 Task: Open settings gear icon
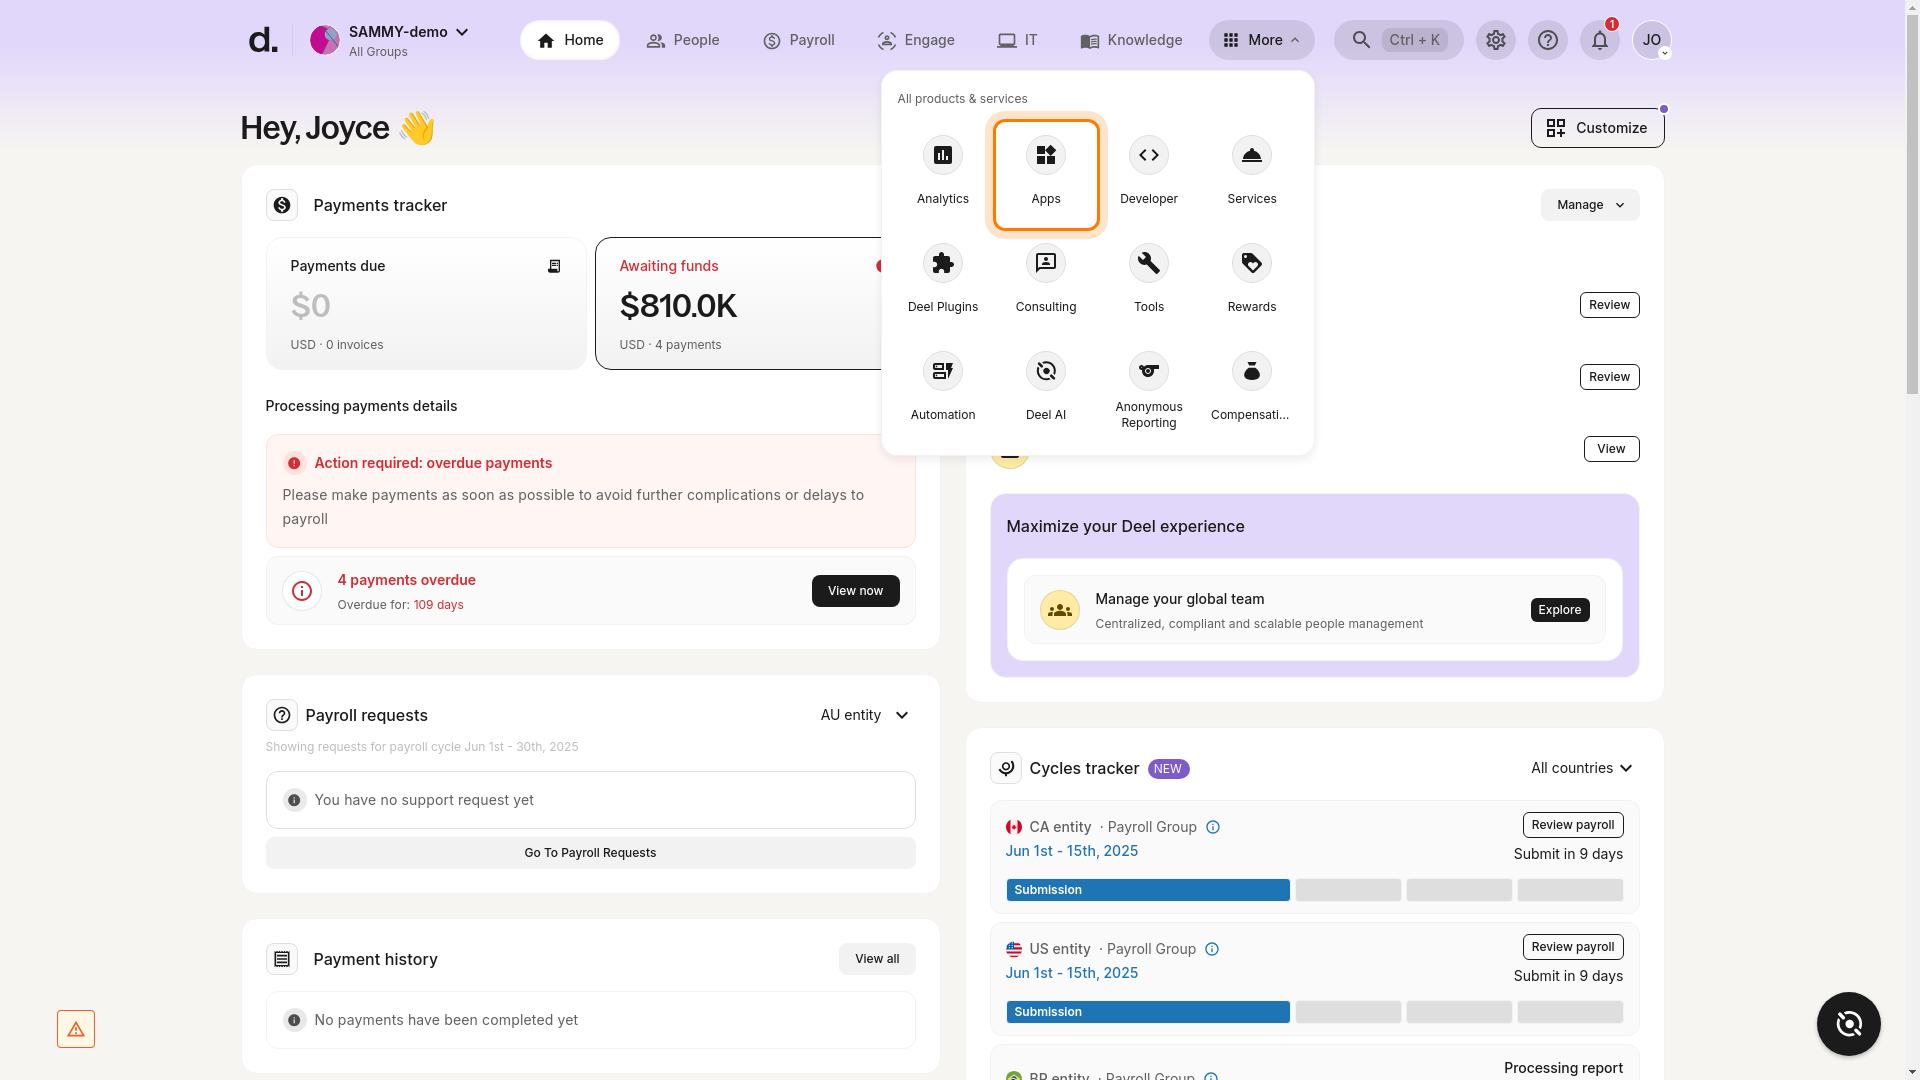click(x=1495, y=40)
